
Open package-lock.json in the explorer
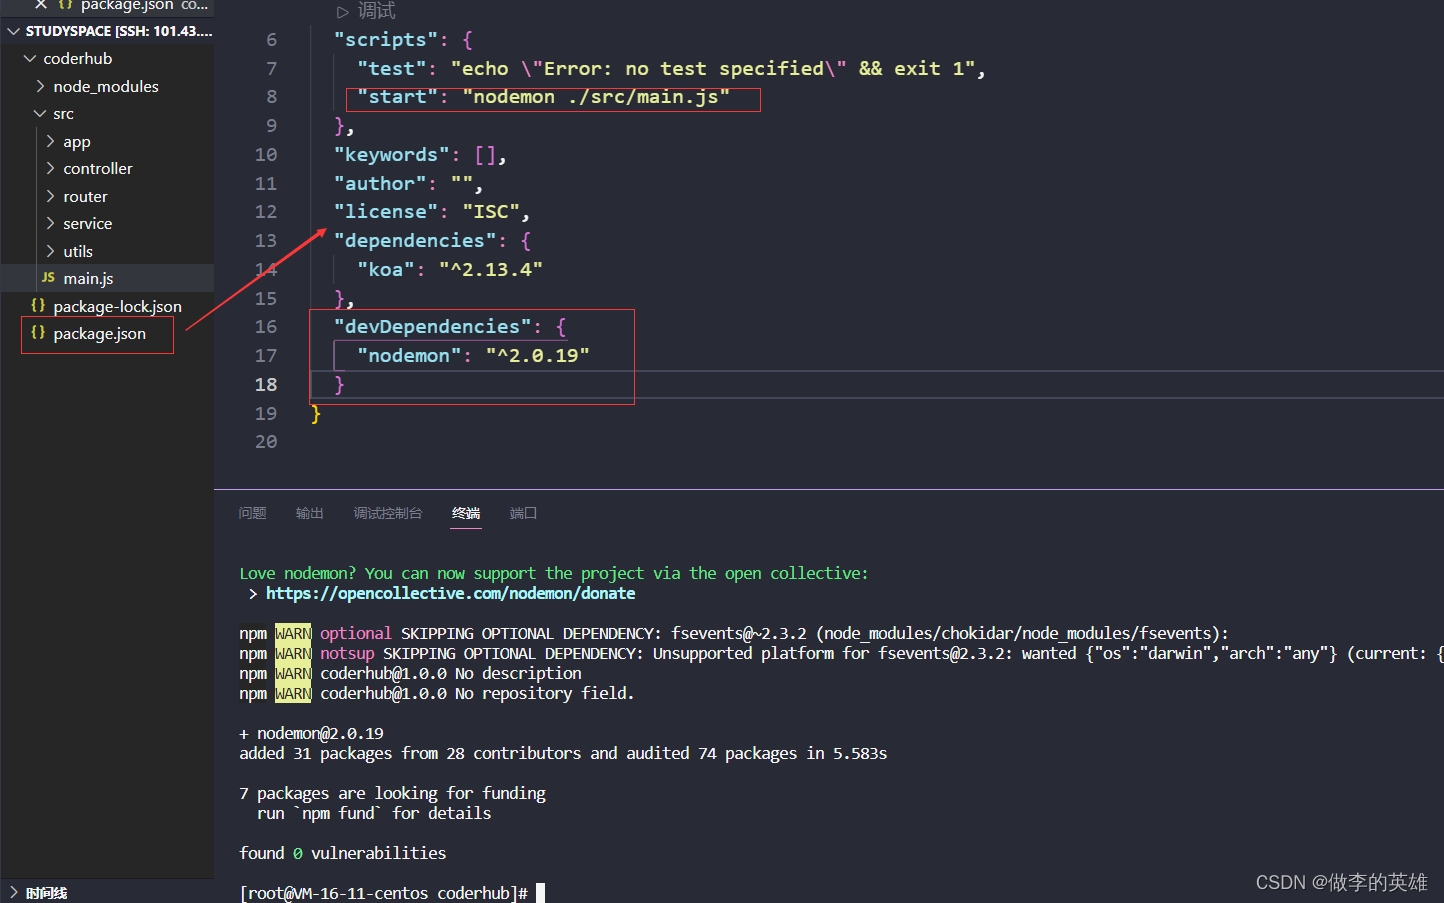point(117,306)
